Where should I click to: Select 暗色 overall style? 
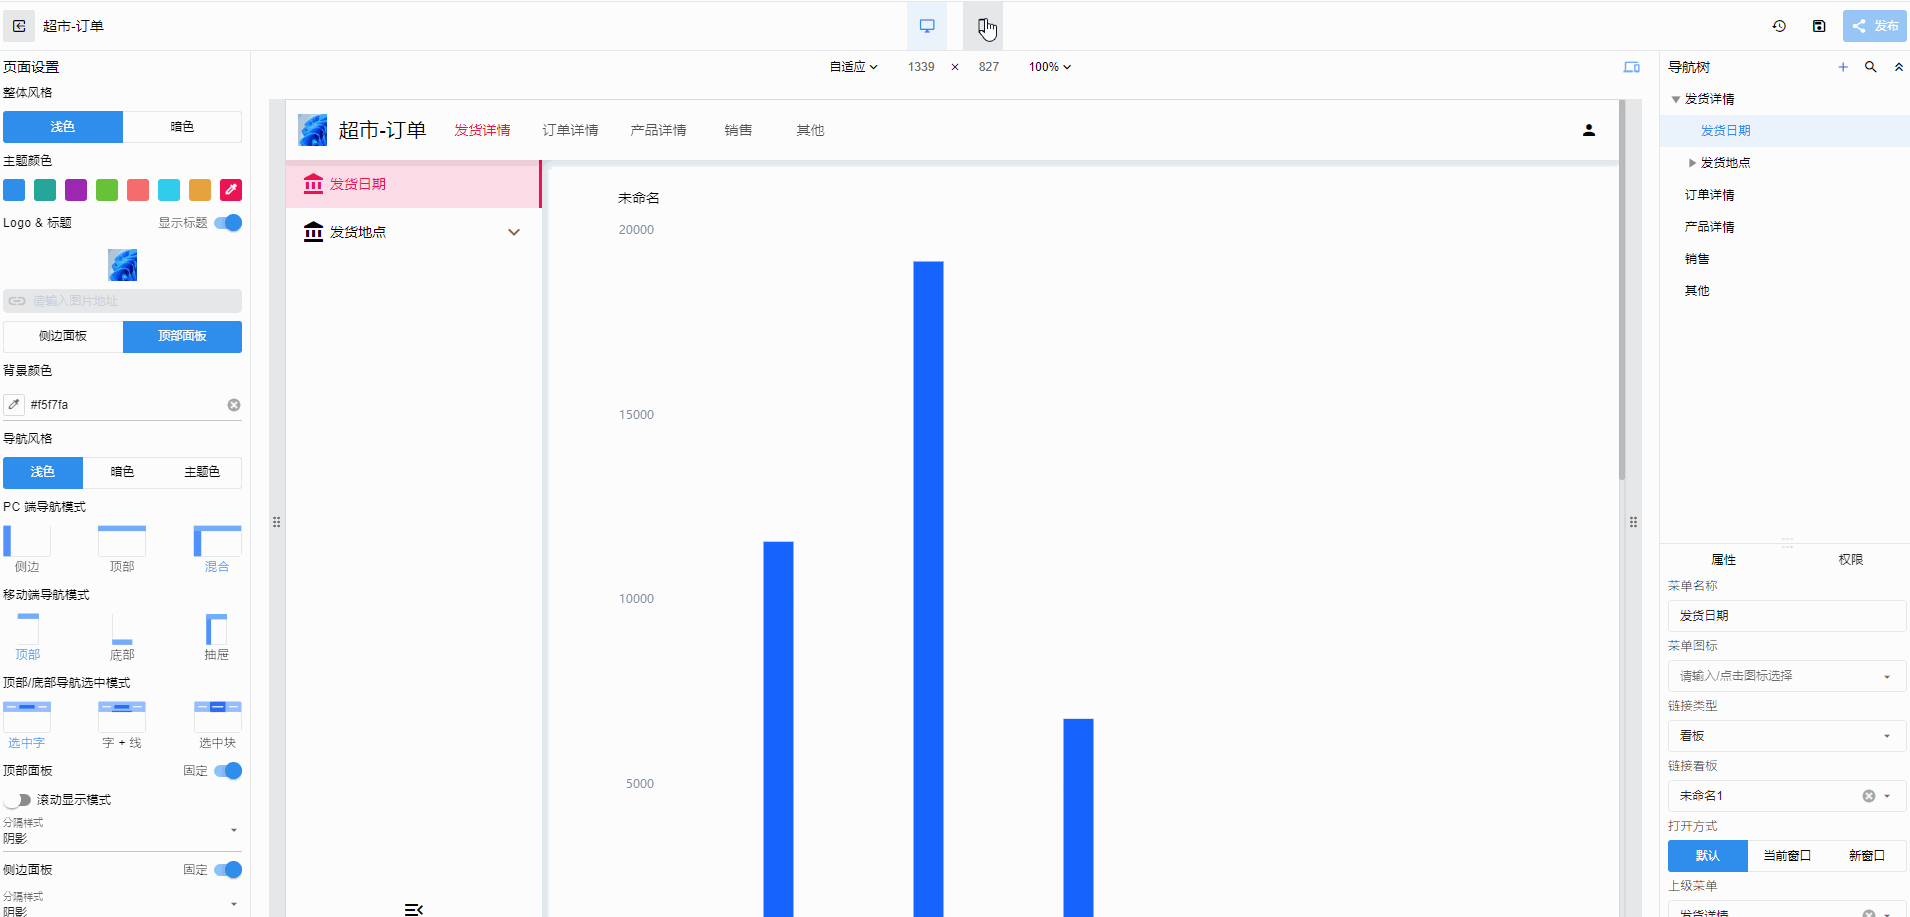click(182, 127)
